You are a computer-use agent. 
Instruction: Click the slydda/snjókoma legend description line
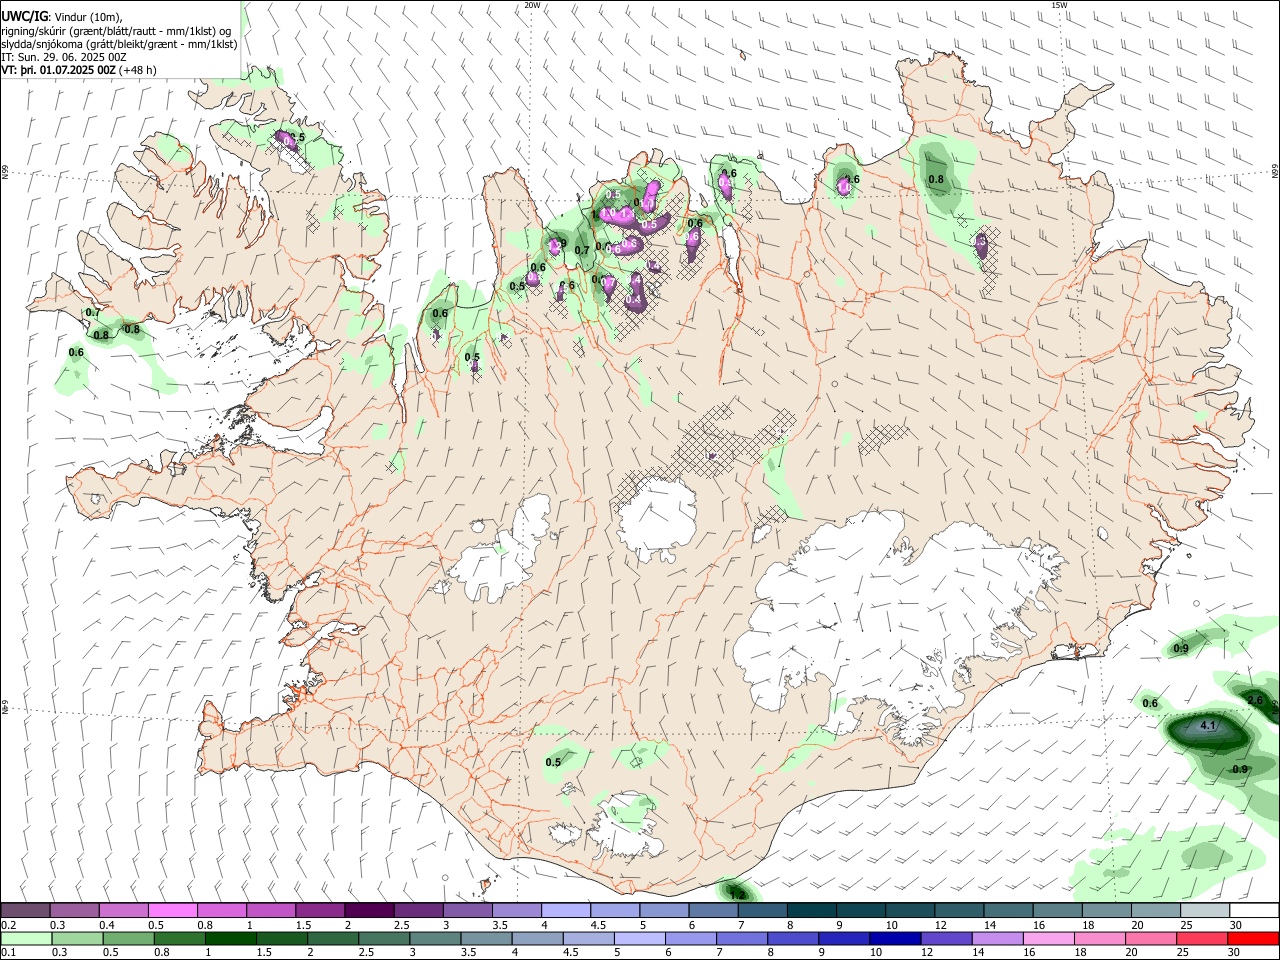(x=119, y=44)
